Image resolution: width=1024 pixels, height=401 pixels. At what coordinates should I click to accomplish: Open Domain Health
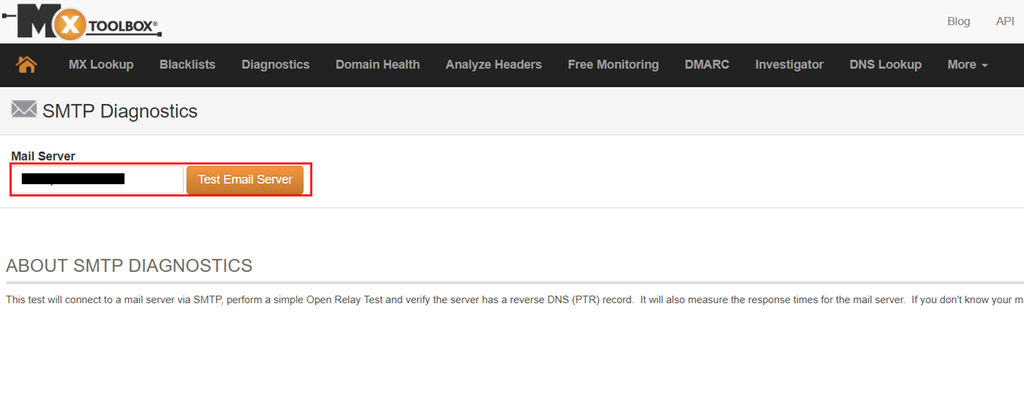(x=377, y=65)
